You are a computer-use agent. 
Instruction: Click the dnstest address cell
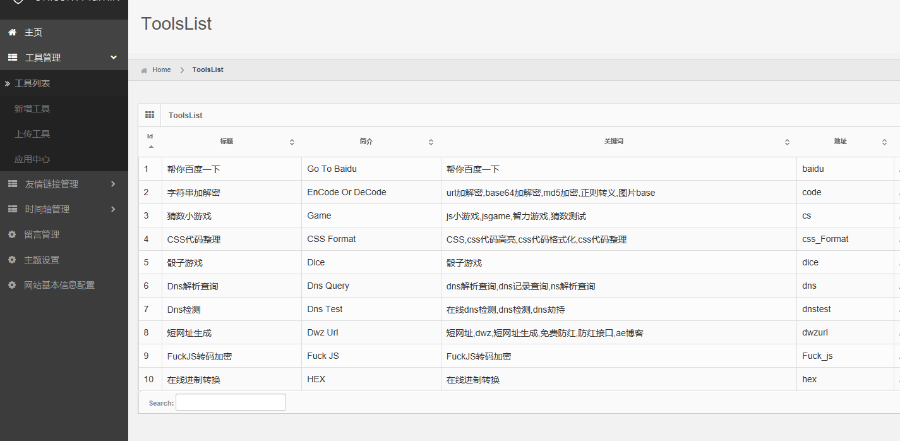845,310
